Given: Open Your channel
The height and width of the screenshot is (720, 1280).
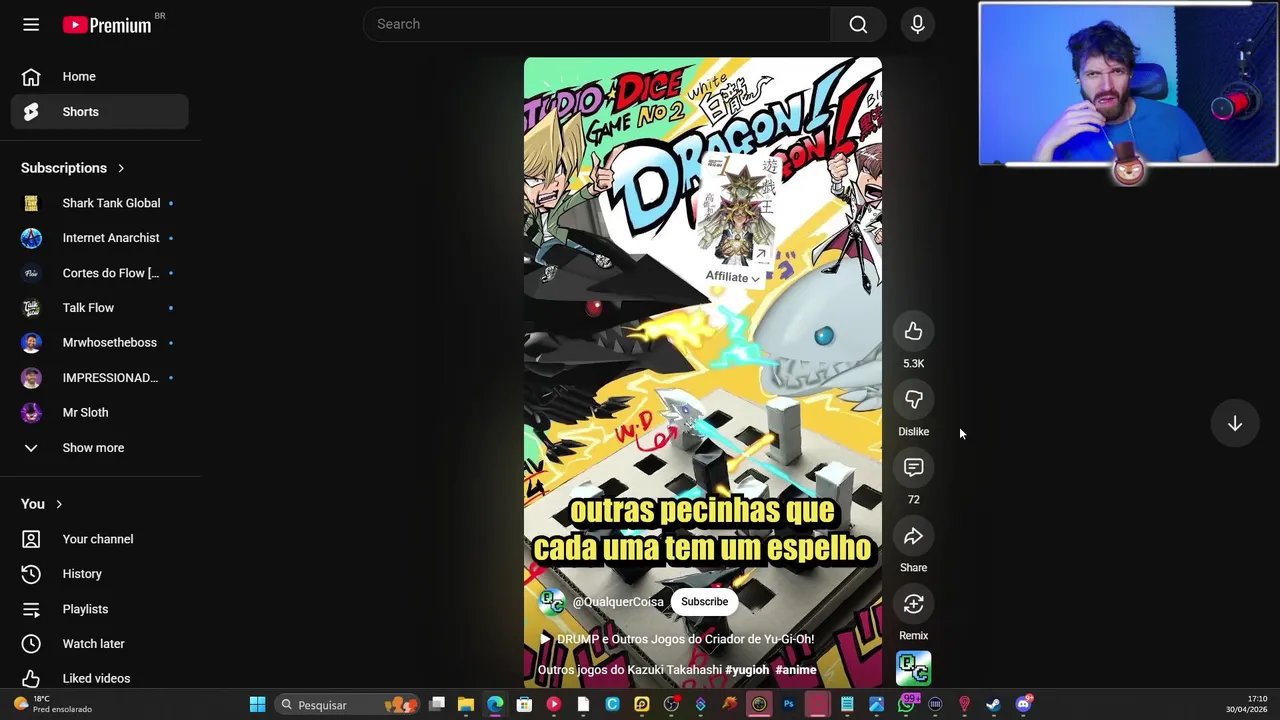Looking at the screenshot, I should 100,539.
